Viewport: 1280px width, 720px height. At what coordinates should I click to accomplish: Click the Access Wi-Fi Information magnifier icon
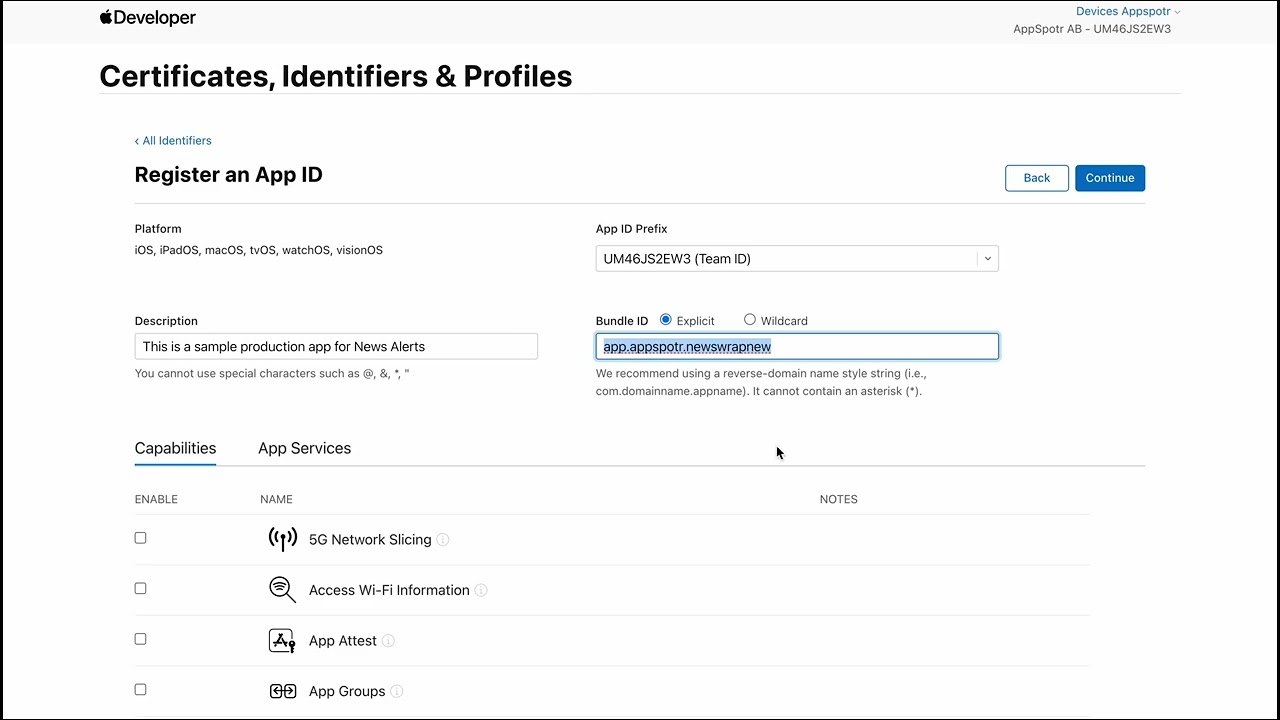pos(283,590)
